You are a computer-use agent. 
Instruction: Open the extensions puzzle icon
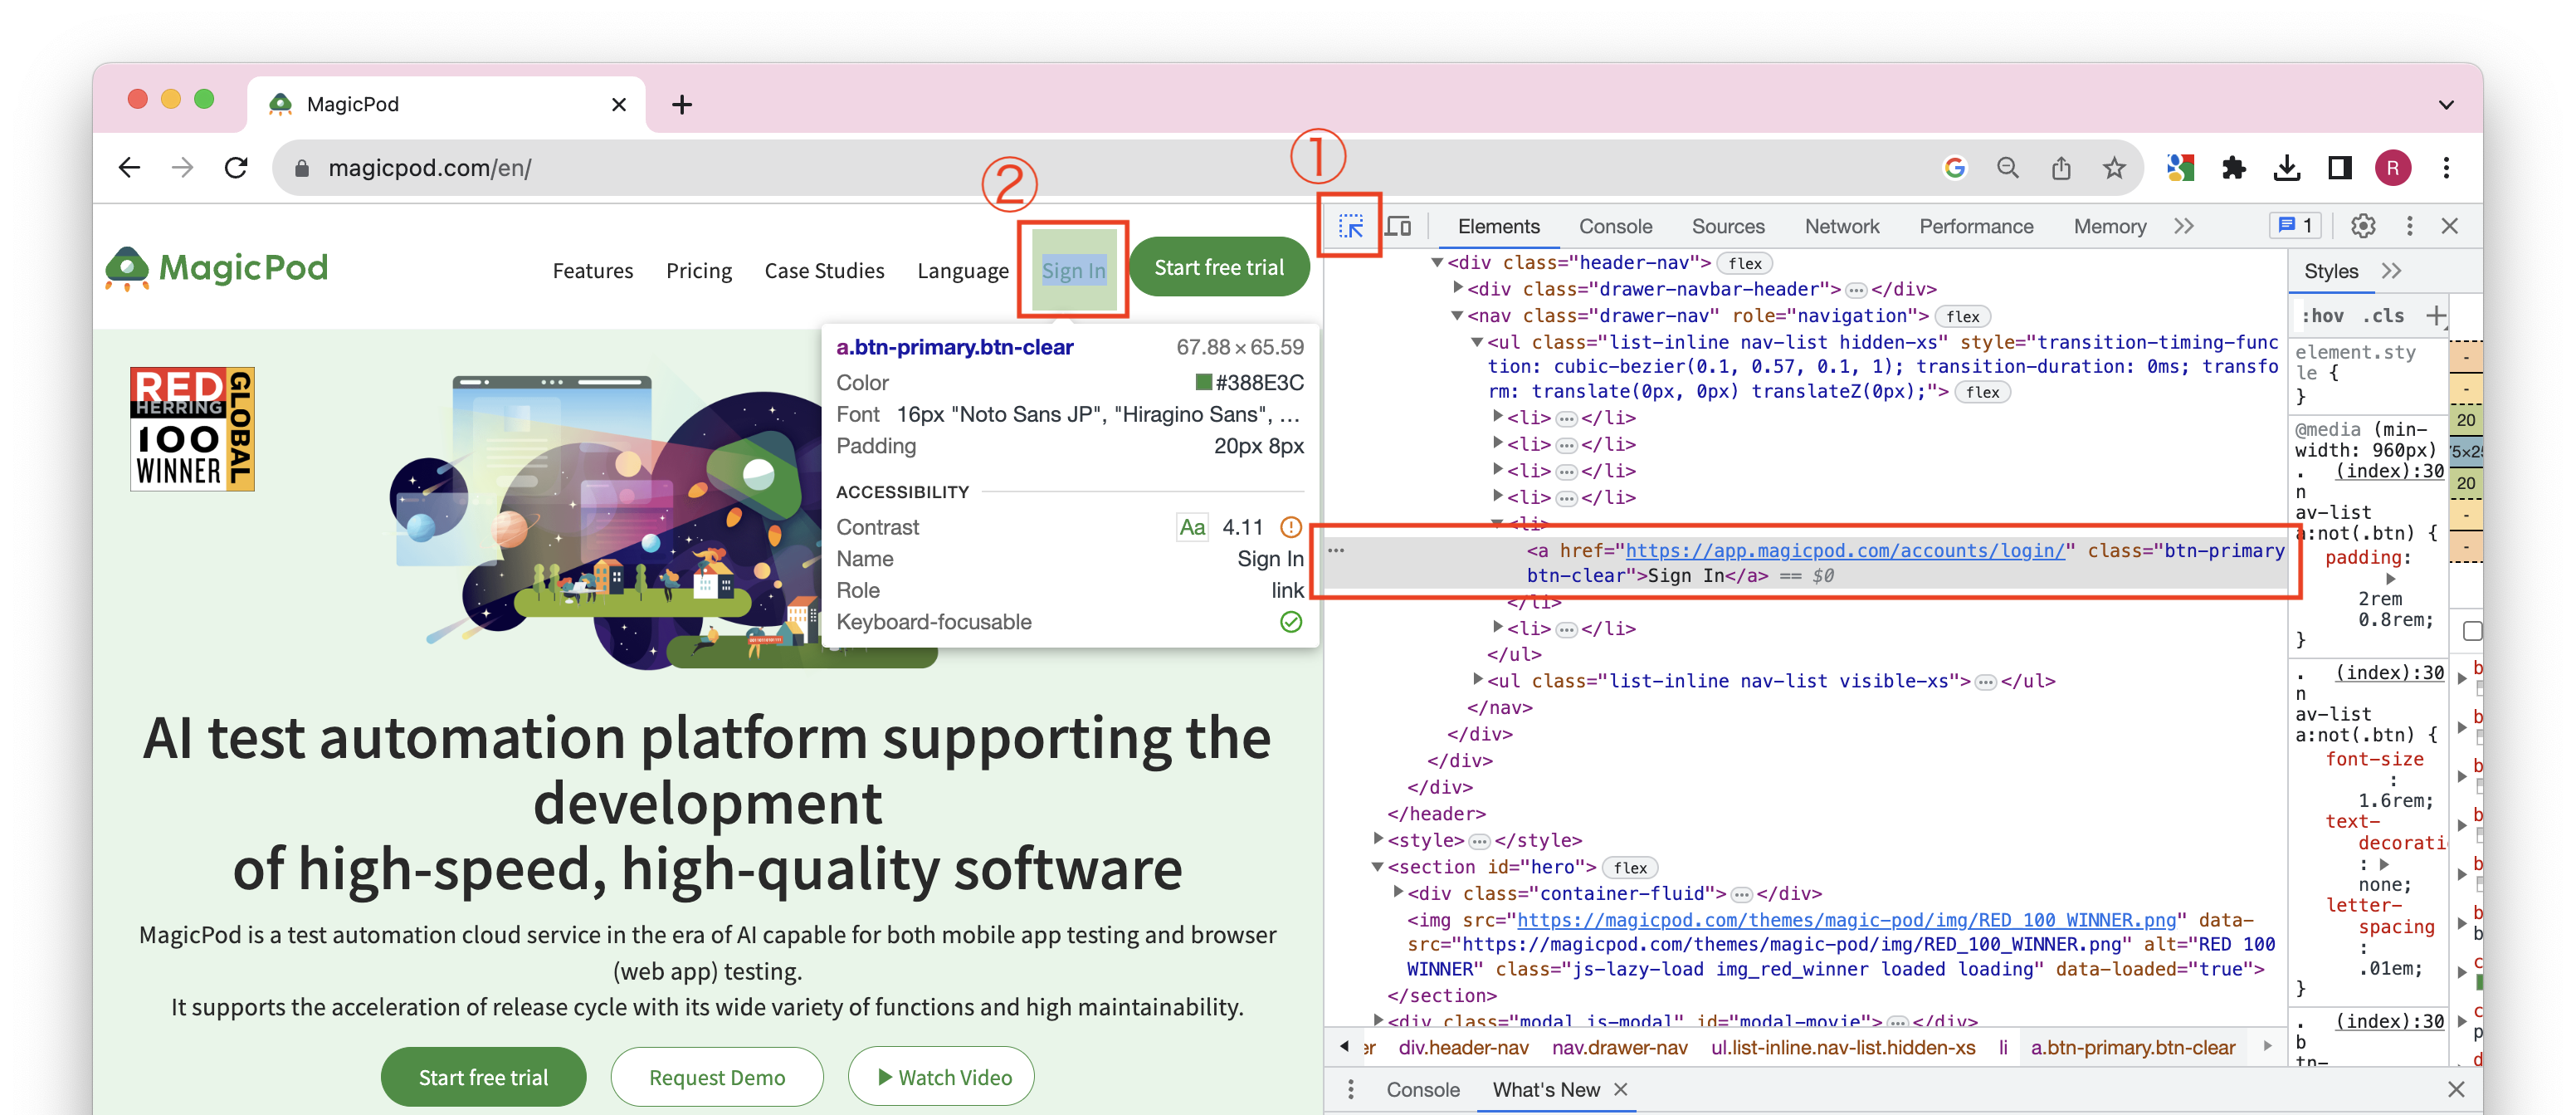2233,168
